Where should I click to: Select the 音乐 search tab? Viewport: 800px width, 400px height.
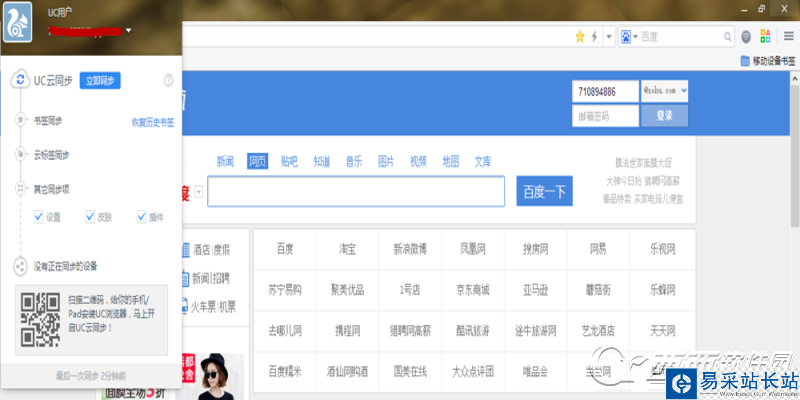354,162
